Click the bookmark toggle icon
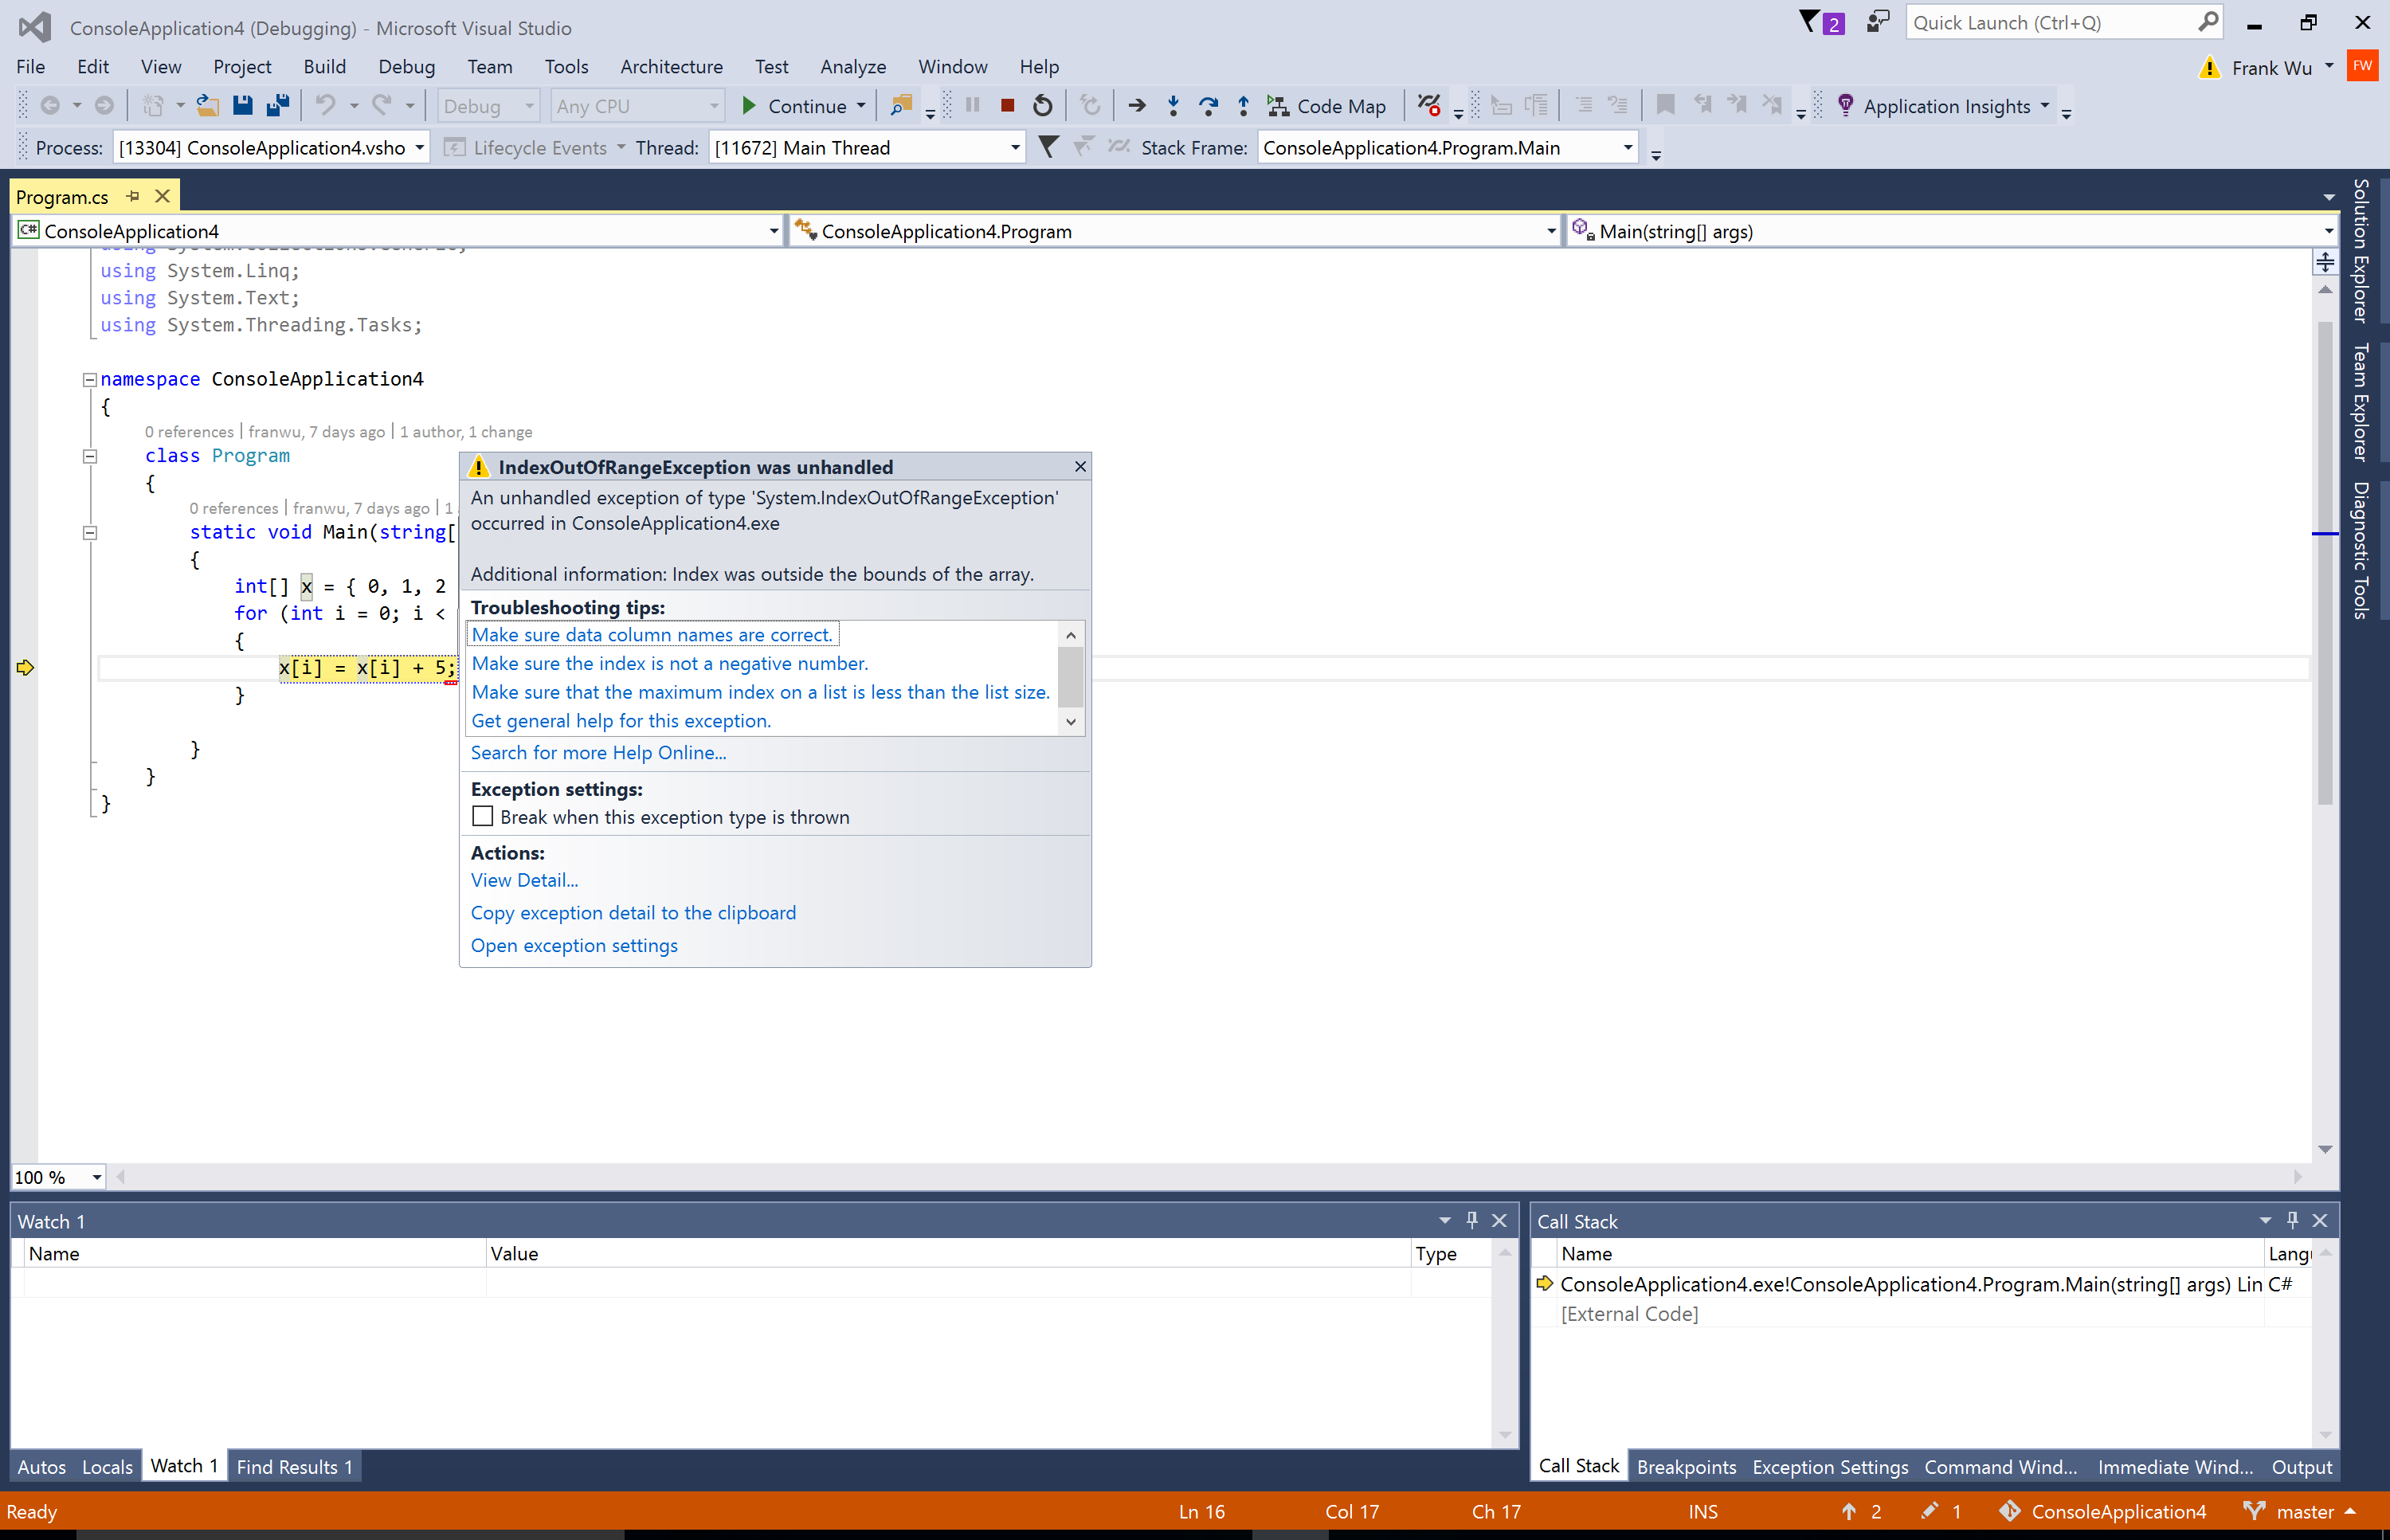 click(x=1665, y=106)
